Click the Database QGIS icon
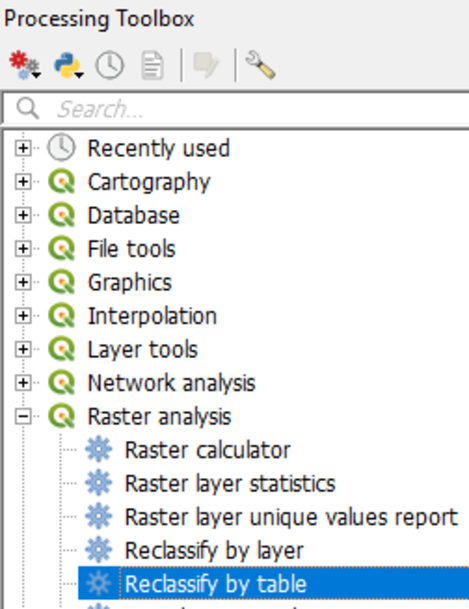This screenshot has width=469, height=609. coord(61,215)
